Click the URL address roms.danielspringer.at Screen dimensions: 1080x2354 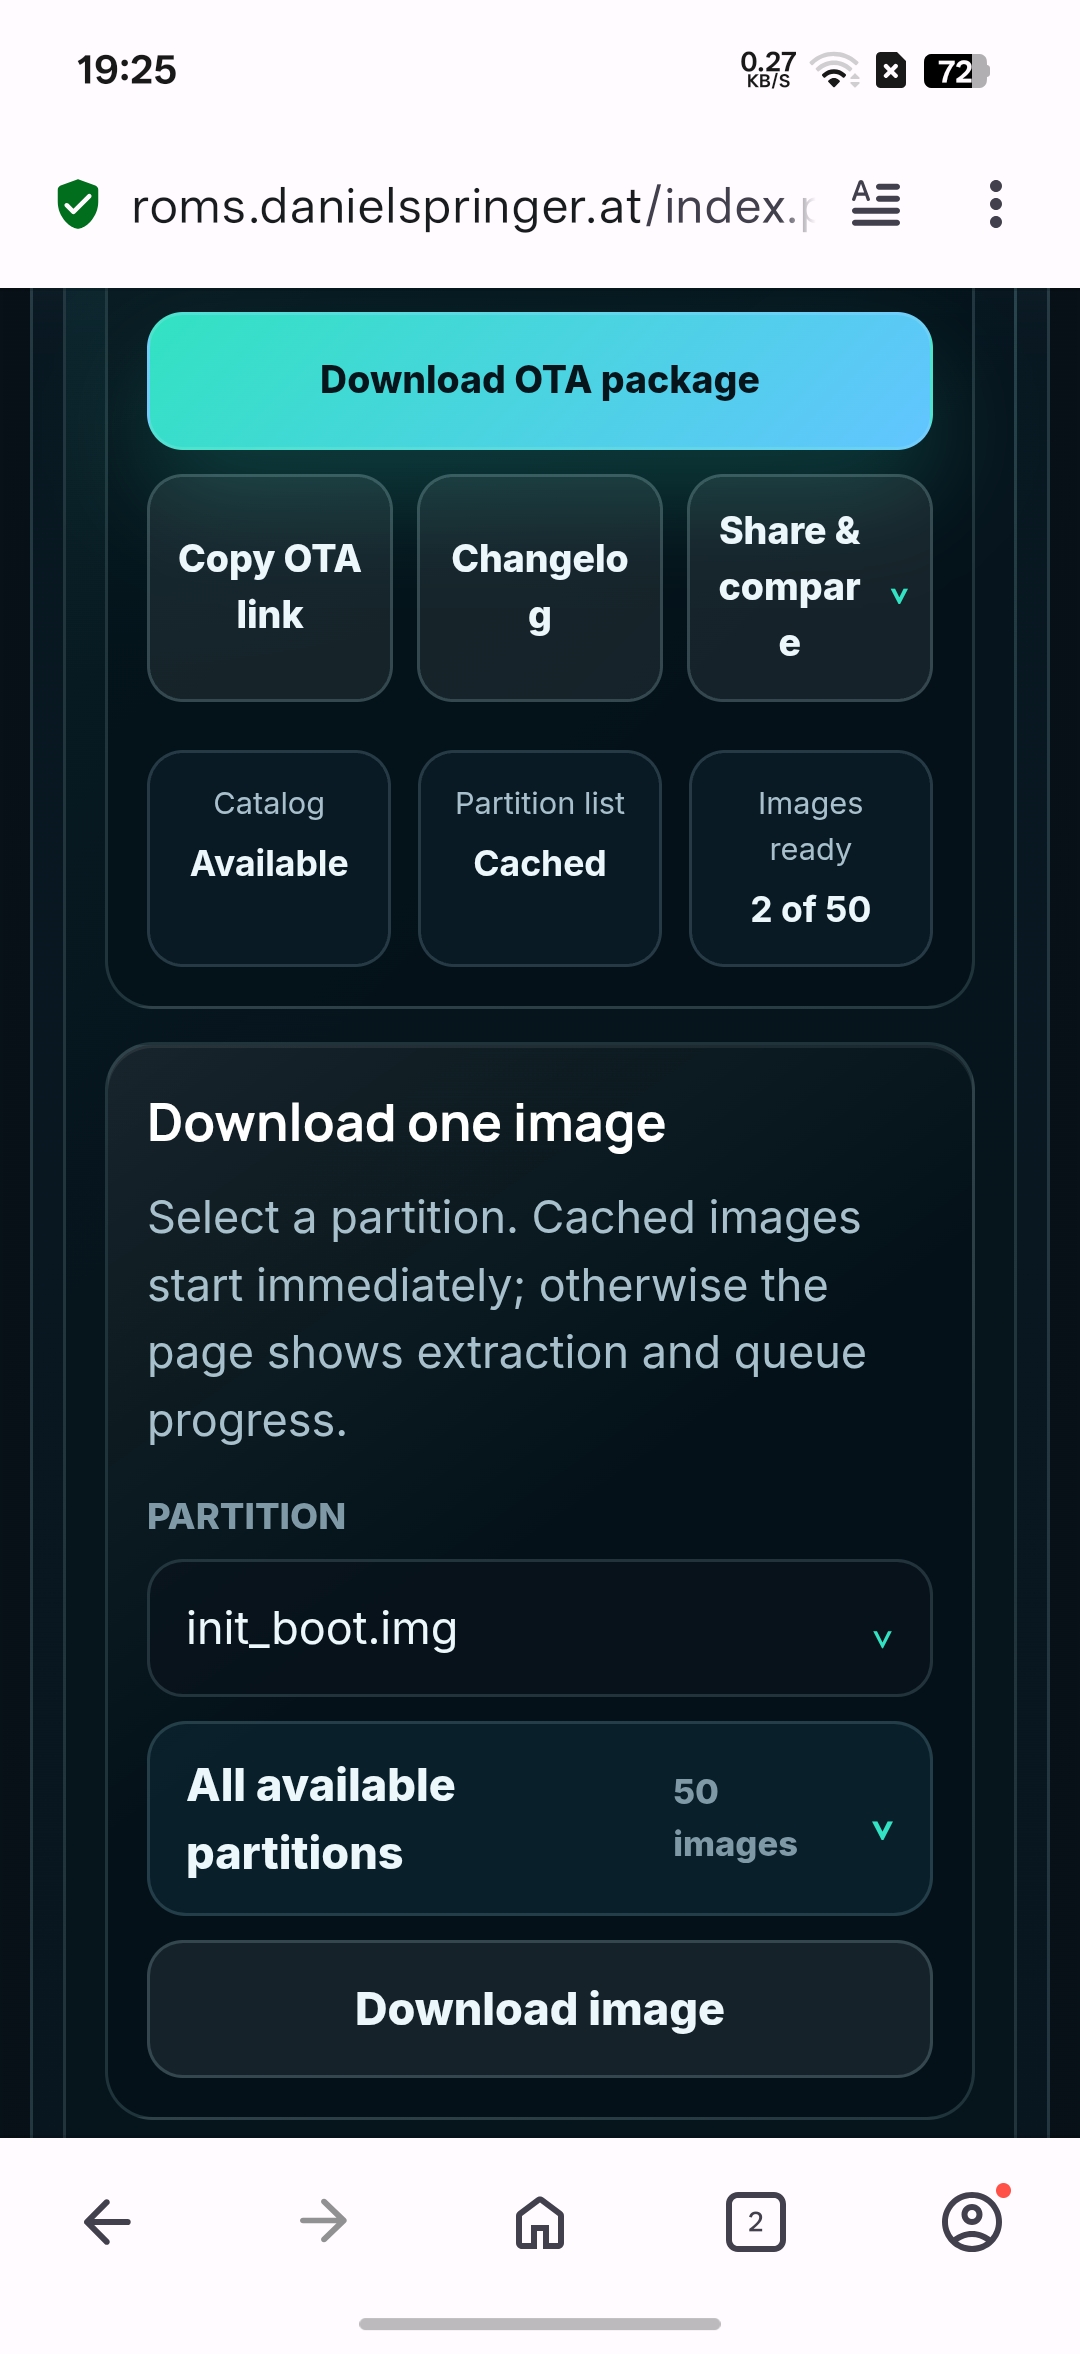click(472, 206)
